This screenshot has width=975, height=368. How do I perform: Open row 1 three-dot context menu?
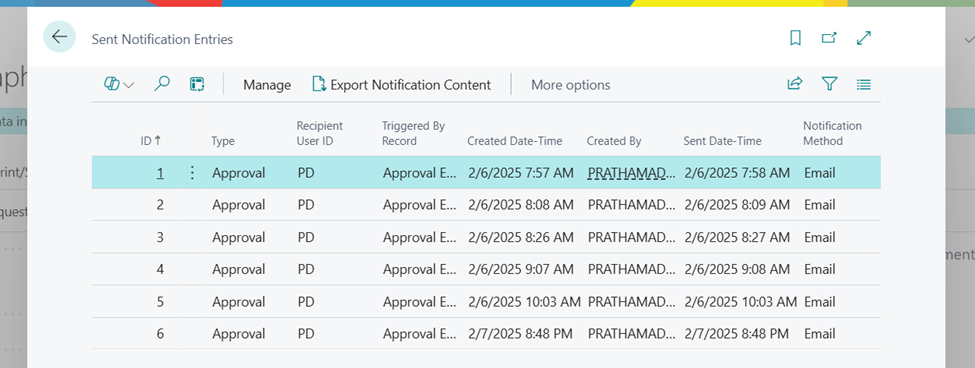(x=192, y=173)
